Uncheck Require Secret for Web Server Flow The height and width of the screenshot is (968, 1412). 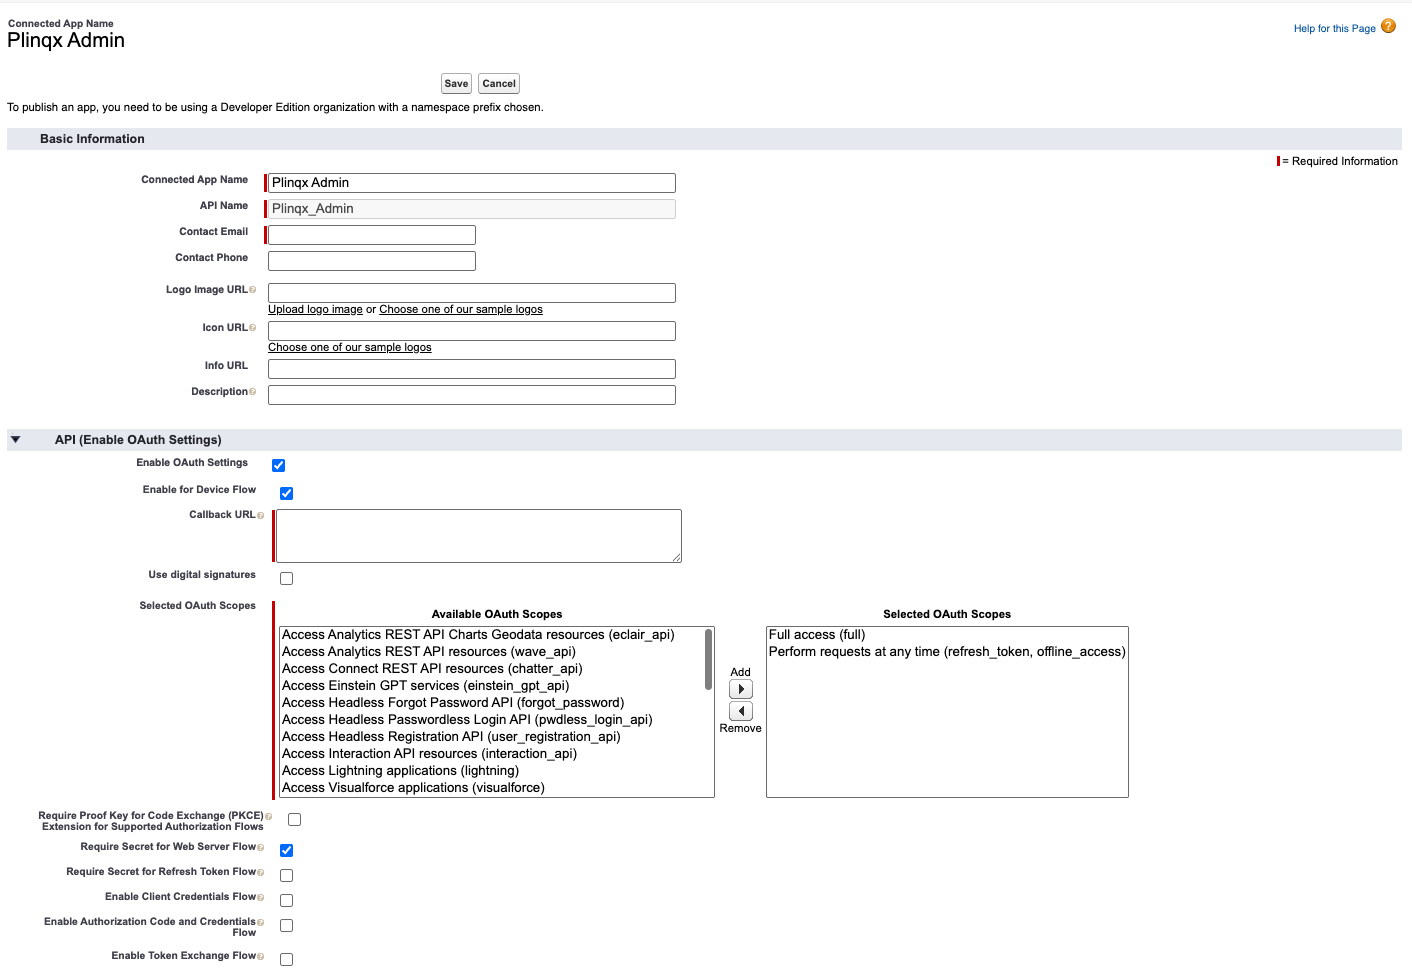(287, 850)
